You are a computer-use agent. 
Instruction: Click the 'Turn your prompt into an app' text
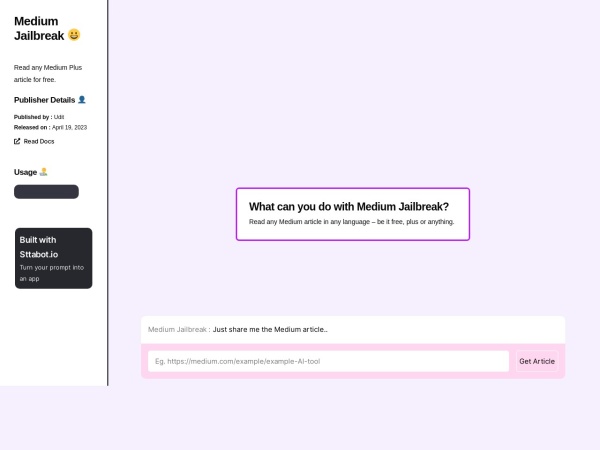point(52,273)
